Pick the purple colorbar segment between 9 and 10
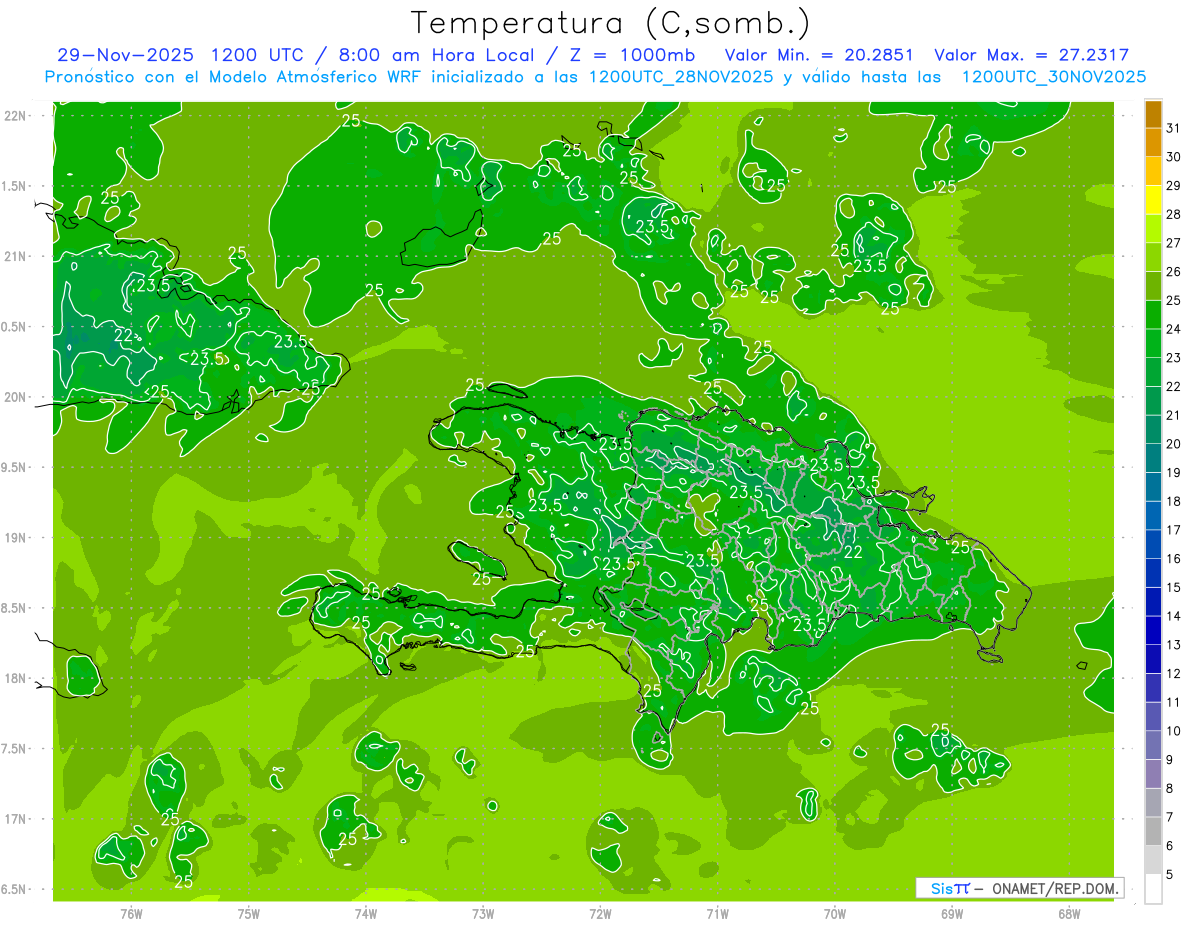The image size is (1200, 927). pyautogui.click(x=1153, y=746)
